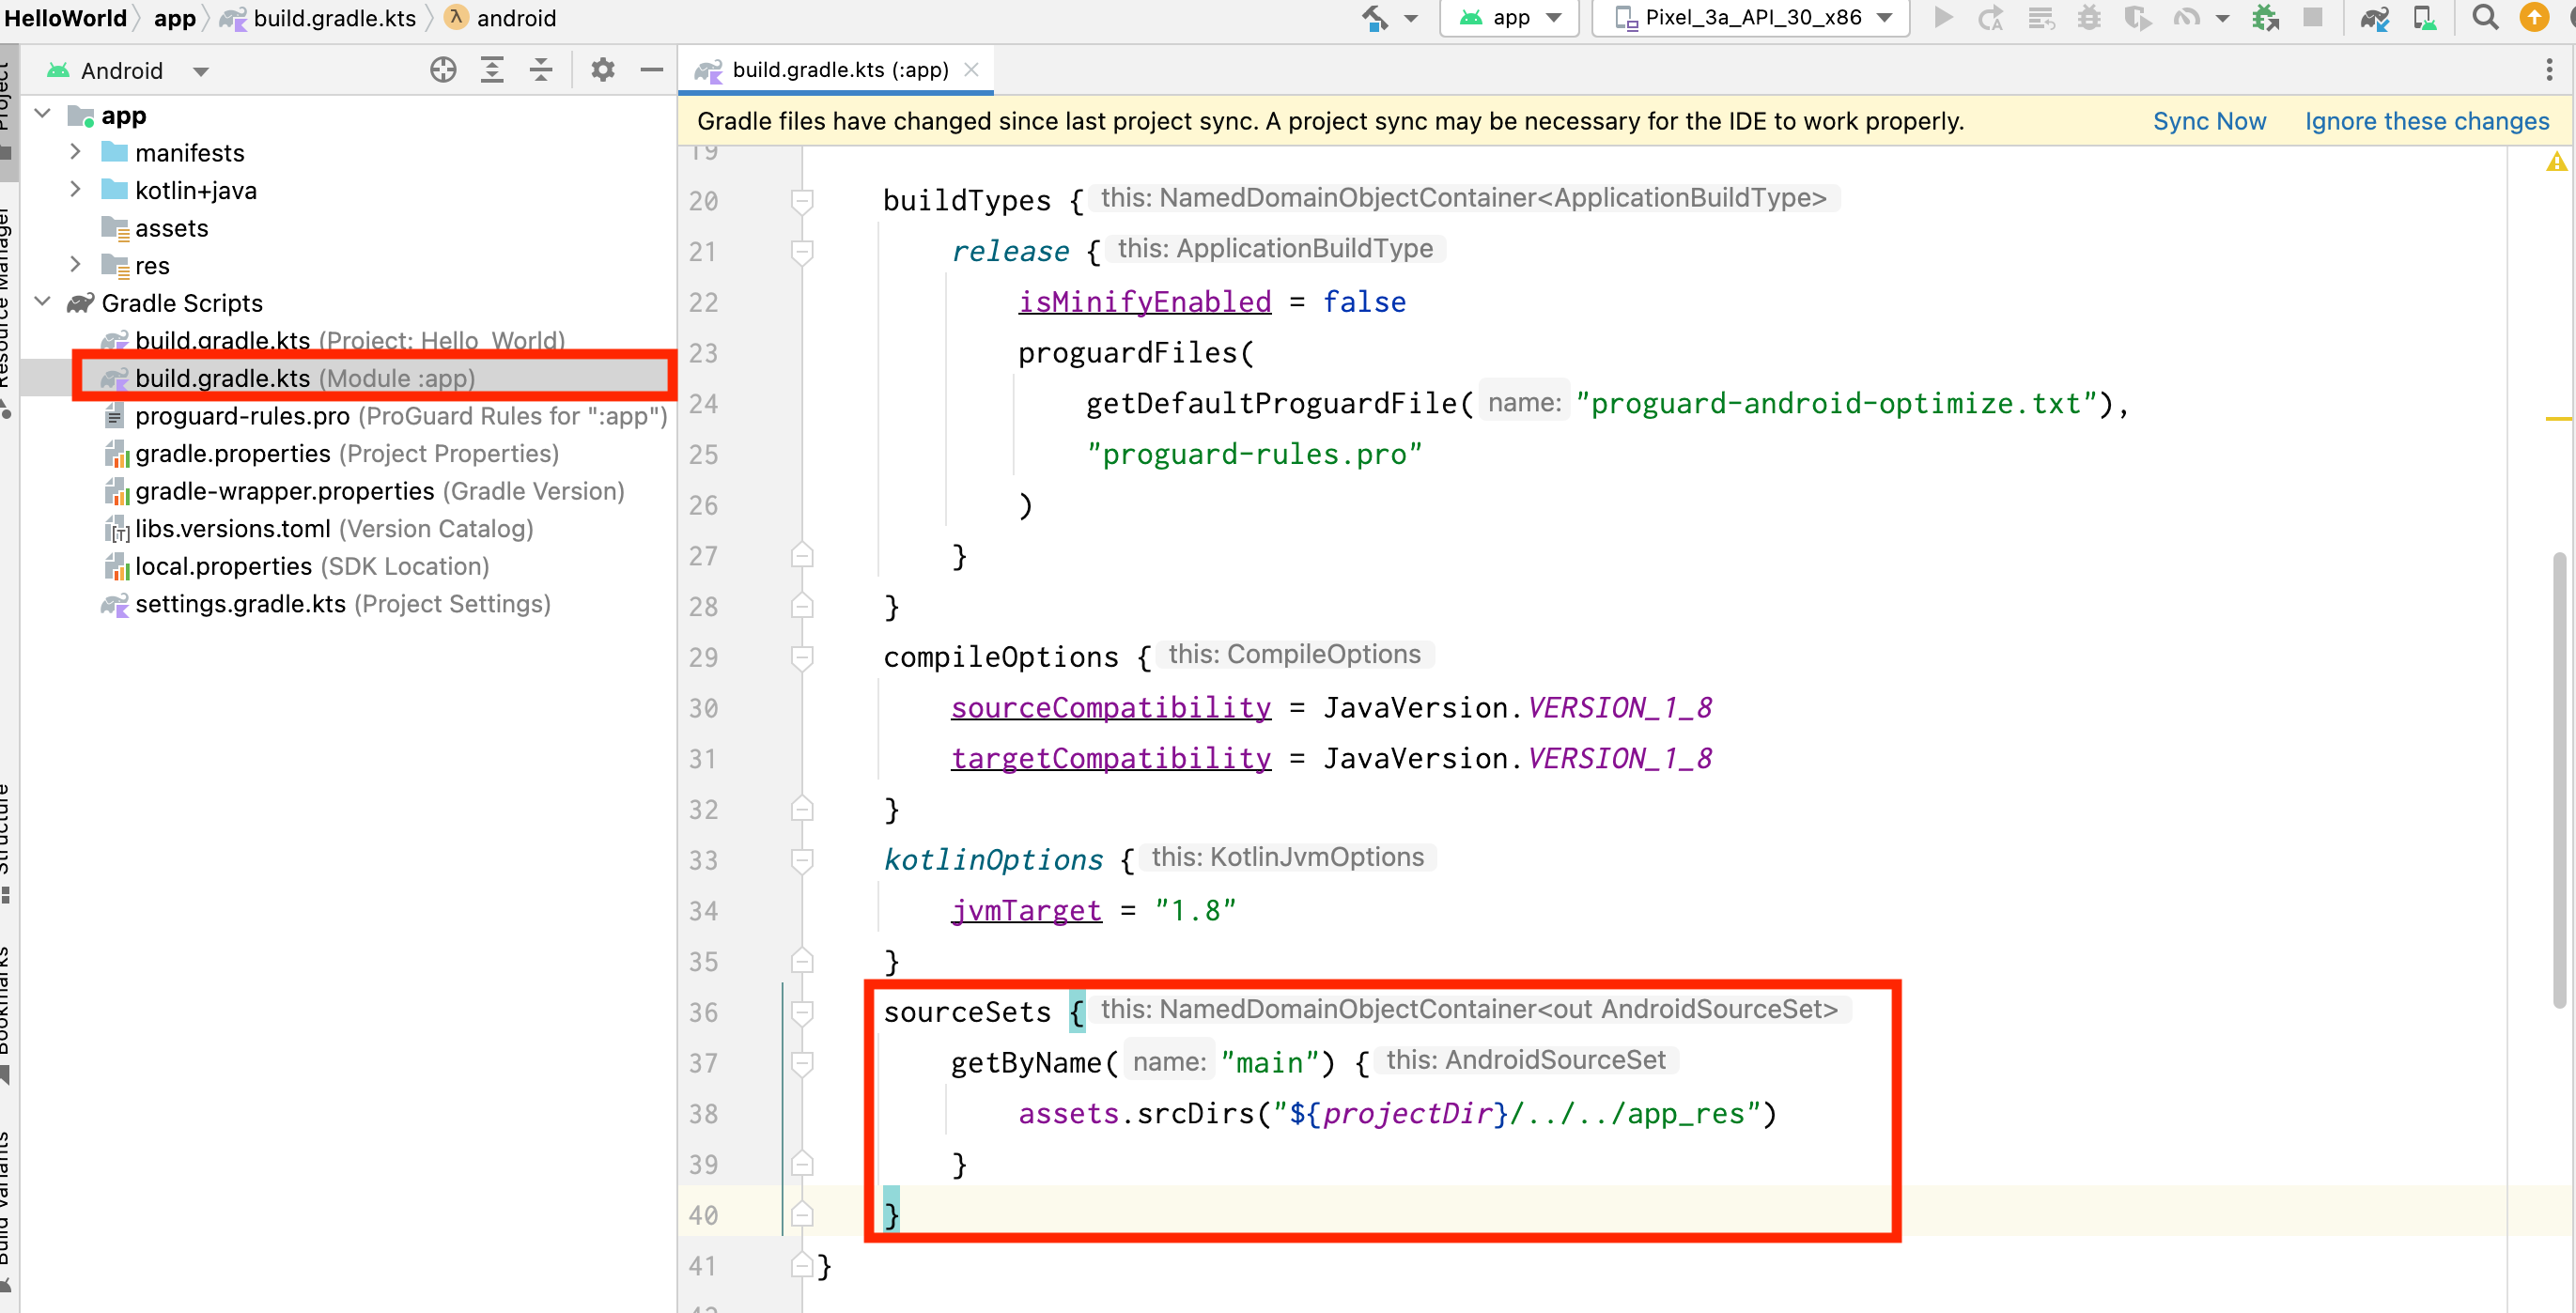2576x1313 pixels.
Task: Open the Project panel gear options
Action: tap(602, 70)
